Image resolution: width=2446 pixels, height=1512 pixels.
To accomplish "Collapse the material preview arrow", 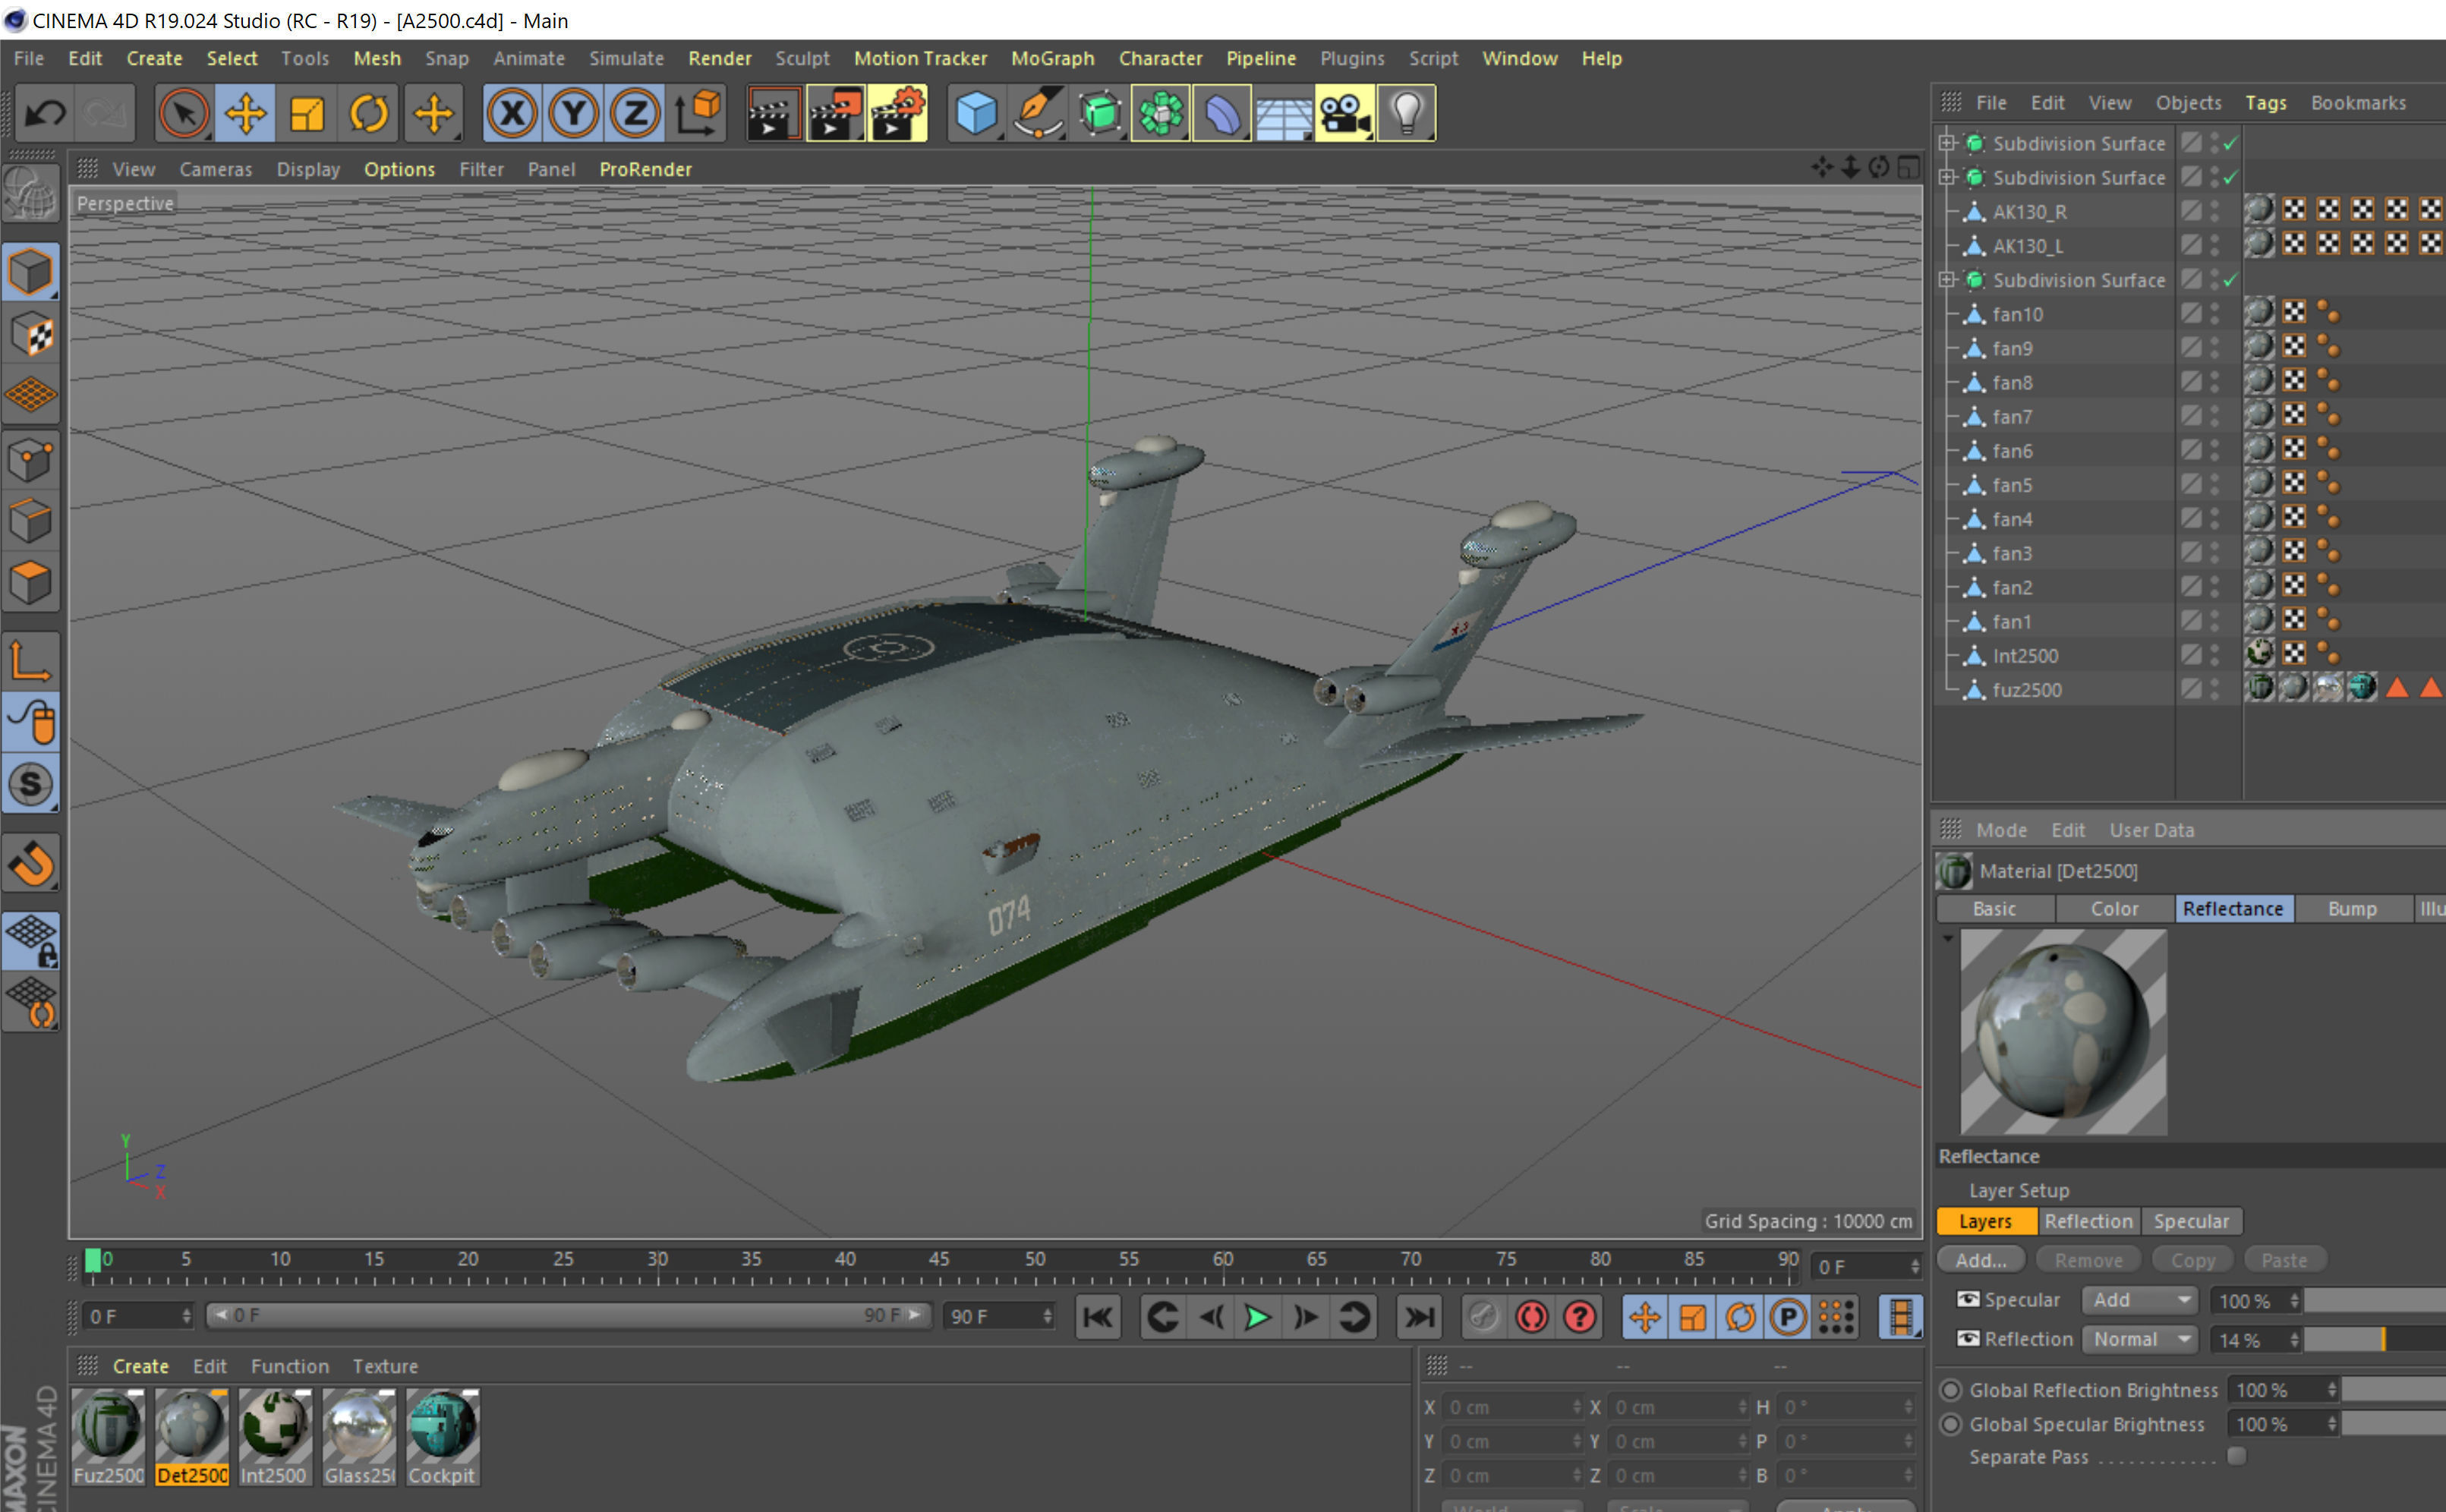I will click(x=1948, y=938).
